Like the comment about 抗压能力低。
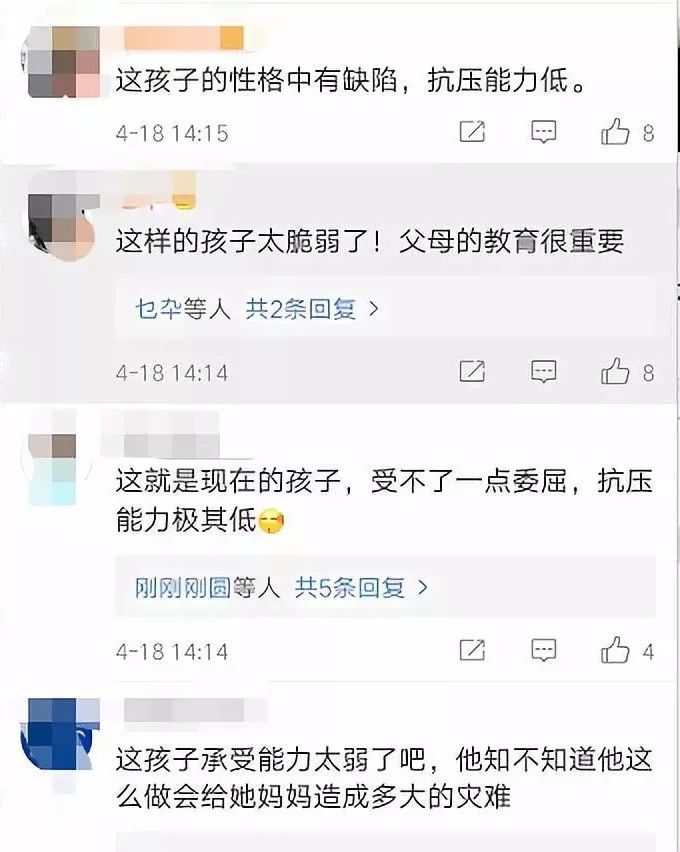Screen dimensions: 680x852 (615, 131)
